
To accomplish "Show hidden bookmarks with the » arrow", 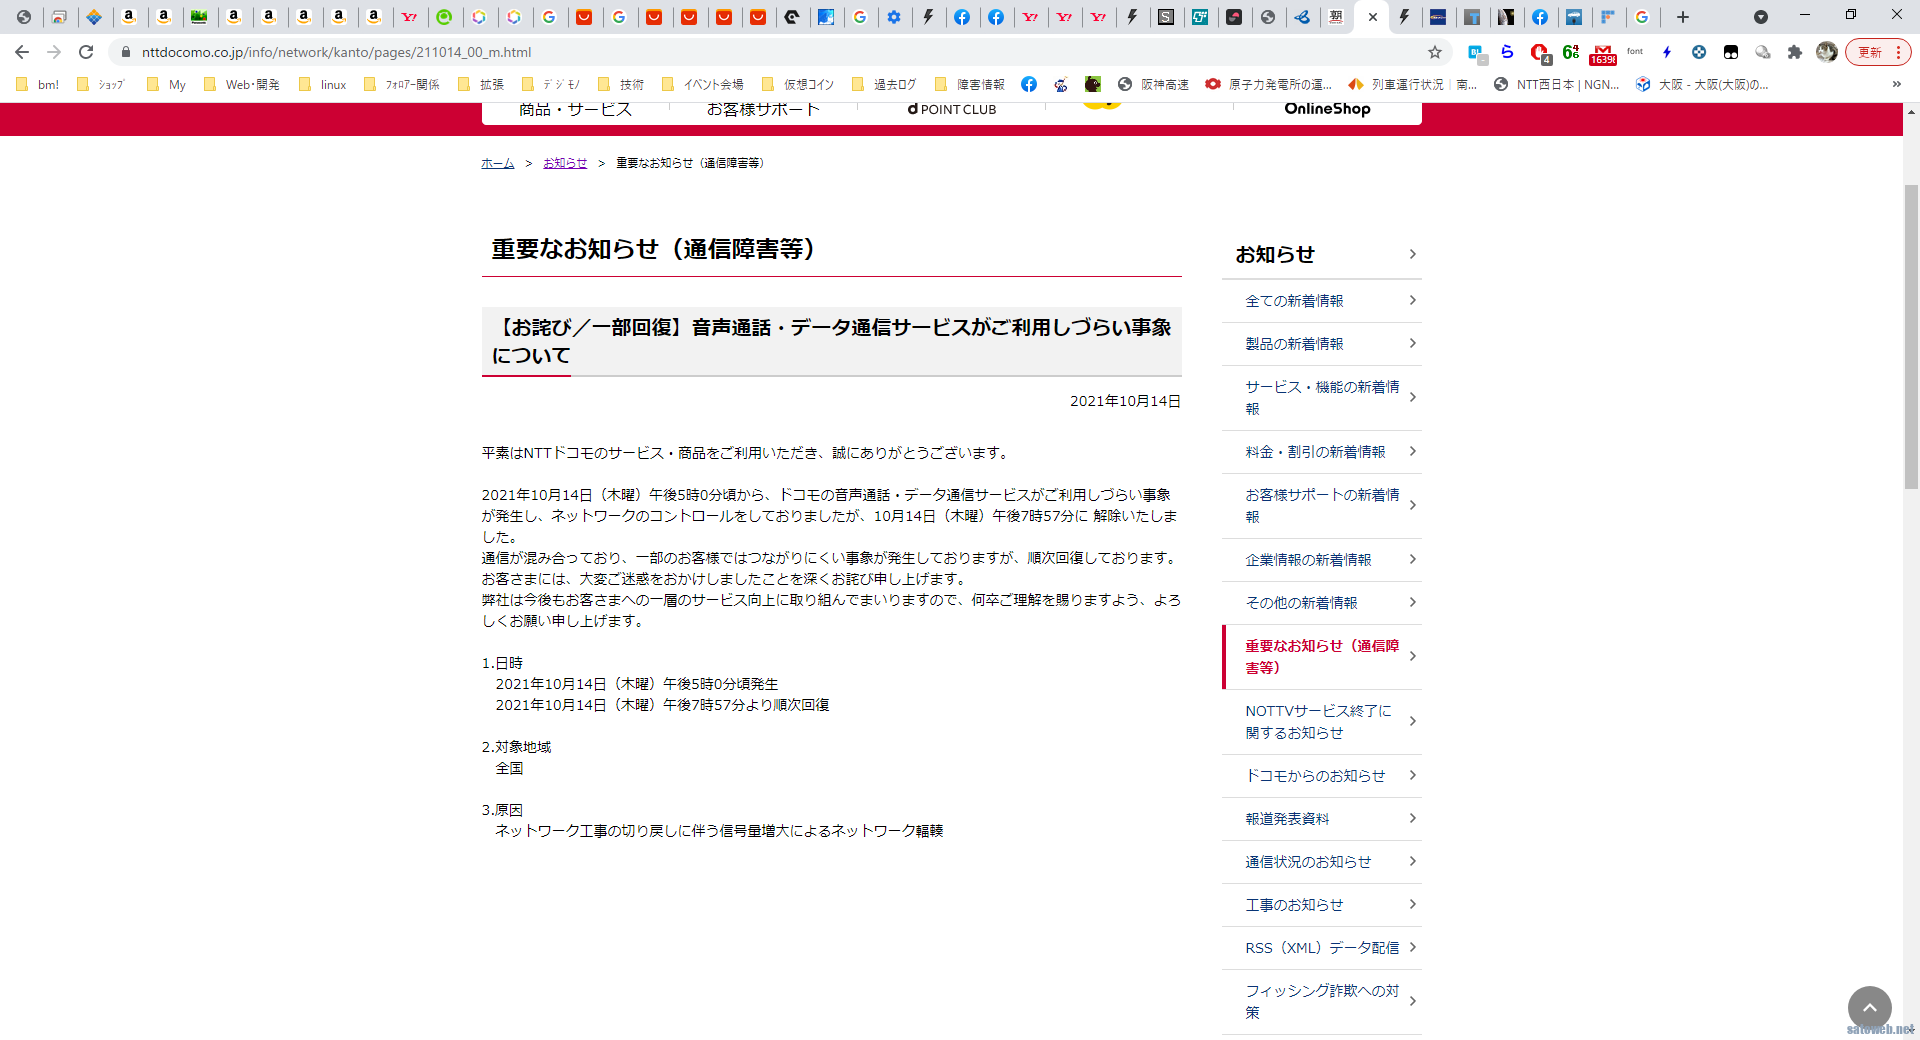I will tap(1896, 85).
